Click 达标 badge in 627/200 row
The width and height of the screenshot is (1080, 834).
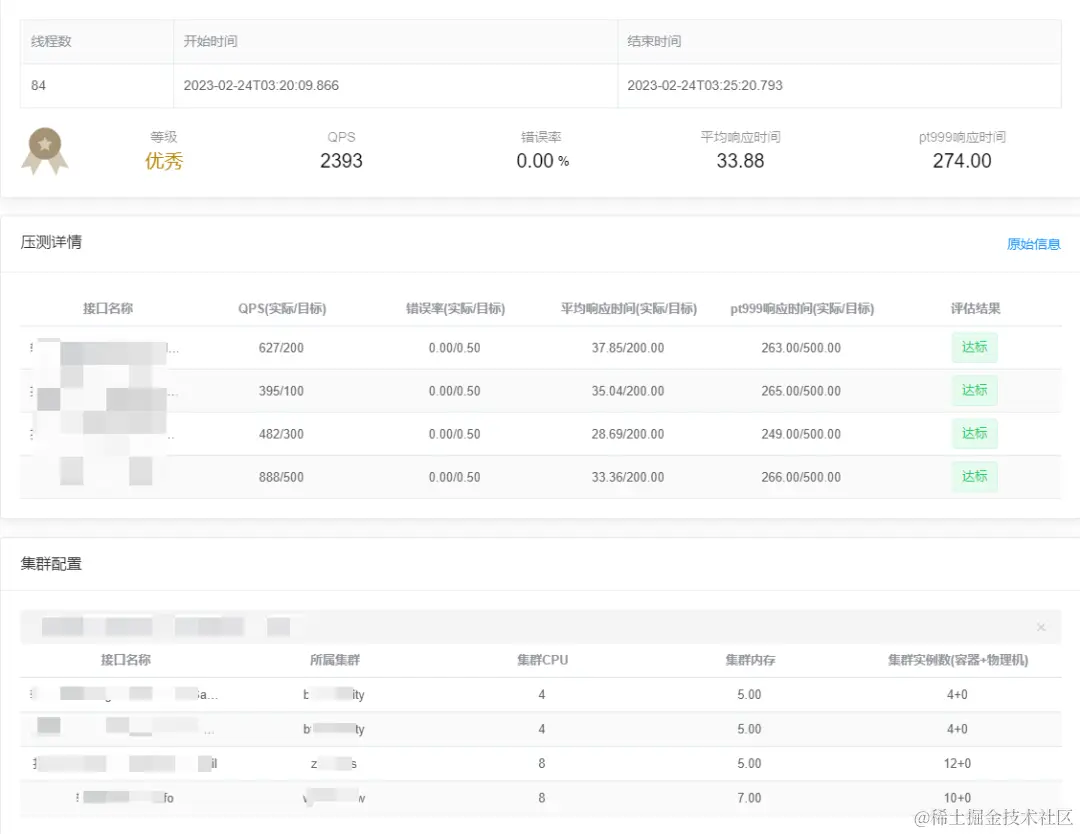pos(974,347)
